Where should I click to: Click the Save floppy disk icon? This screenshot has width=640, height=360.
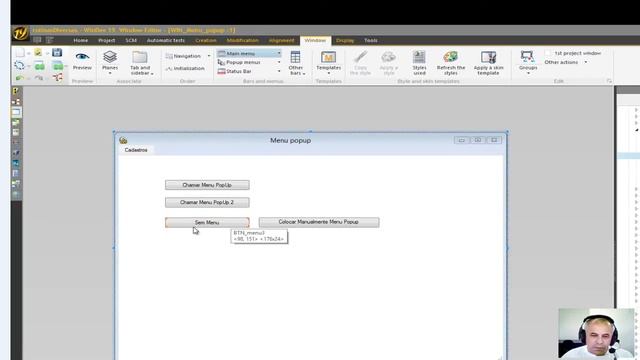(x=57, y=52)
